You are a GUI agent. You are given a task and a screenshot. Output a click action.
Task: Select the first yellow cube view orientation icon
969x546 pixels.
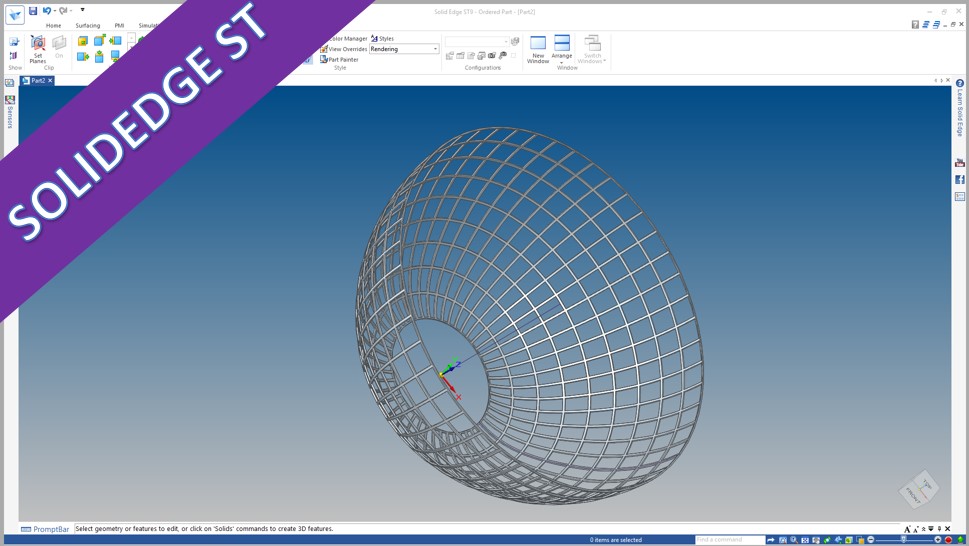pyautogui.click(x=83, y=41)
